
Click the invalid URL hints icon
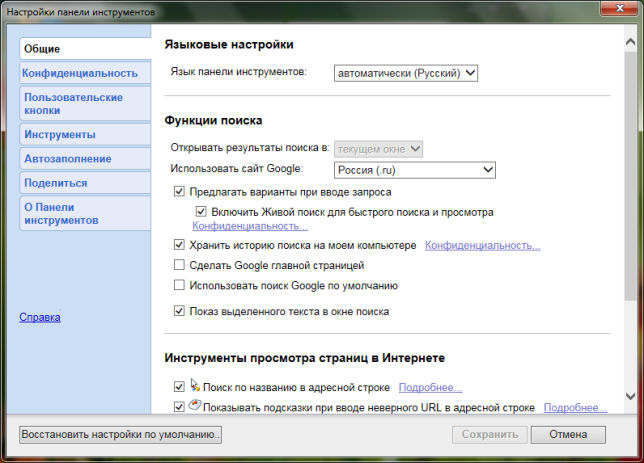(x=196, y=406)
